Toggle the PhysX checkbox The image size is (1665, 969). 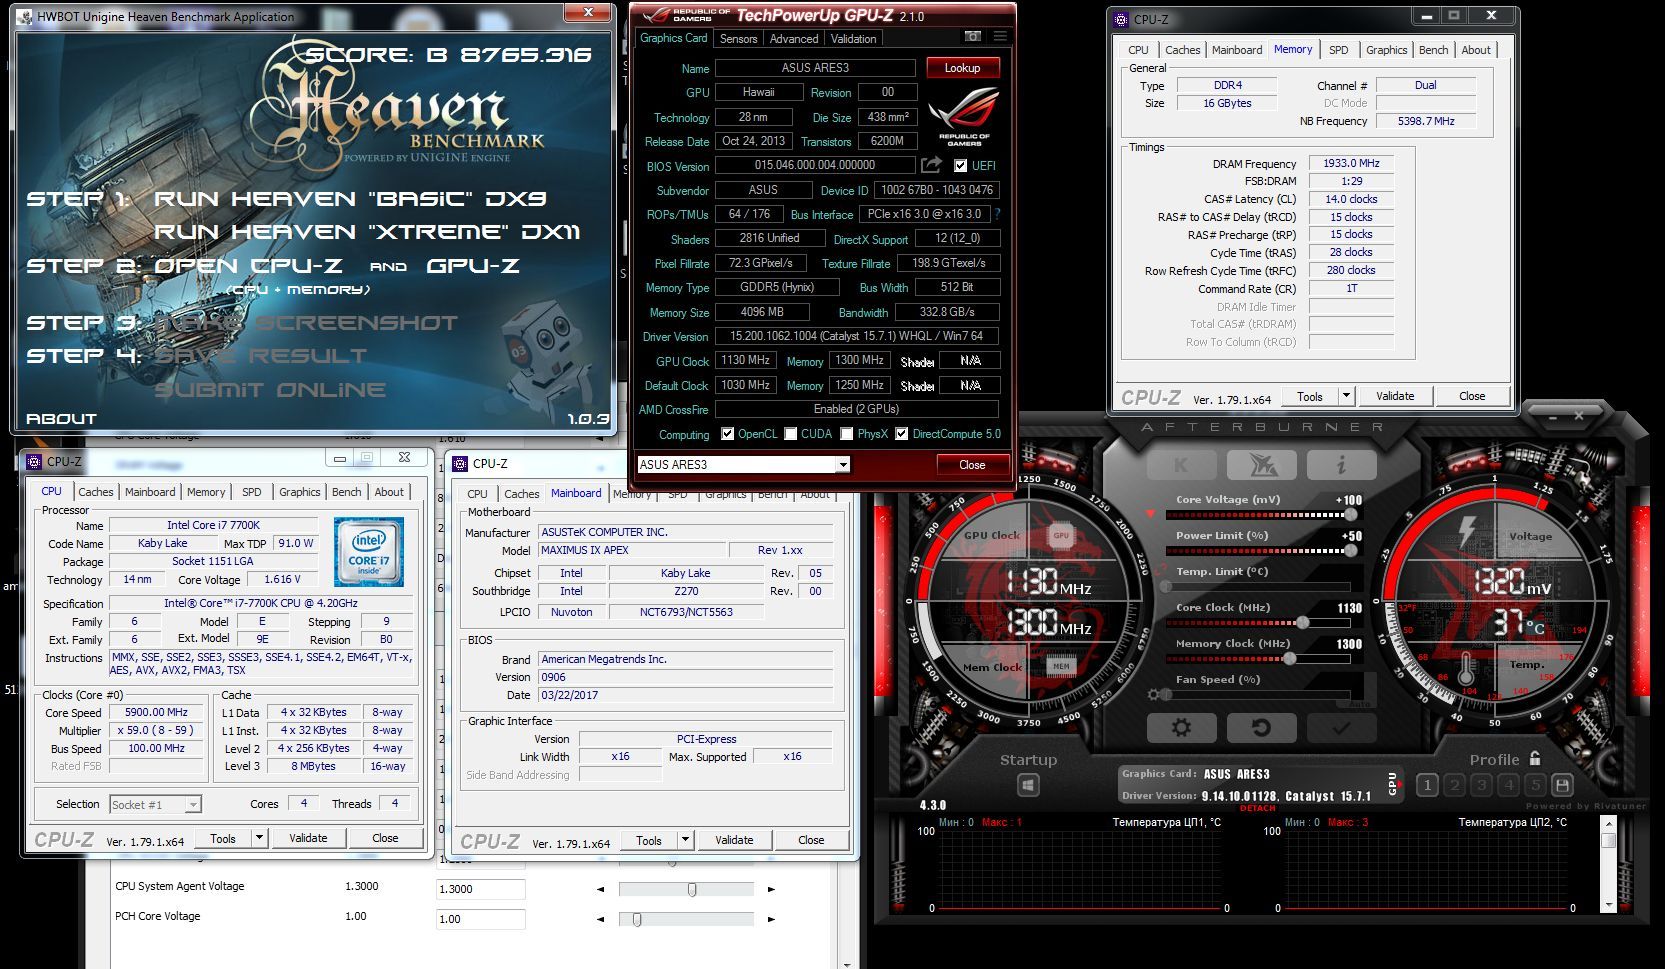[847, 434]
